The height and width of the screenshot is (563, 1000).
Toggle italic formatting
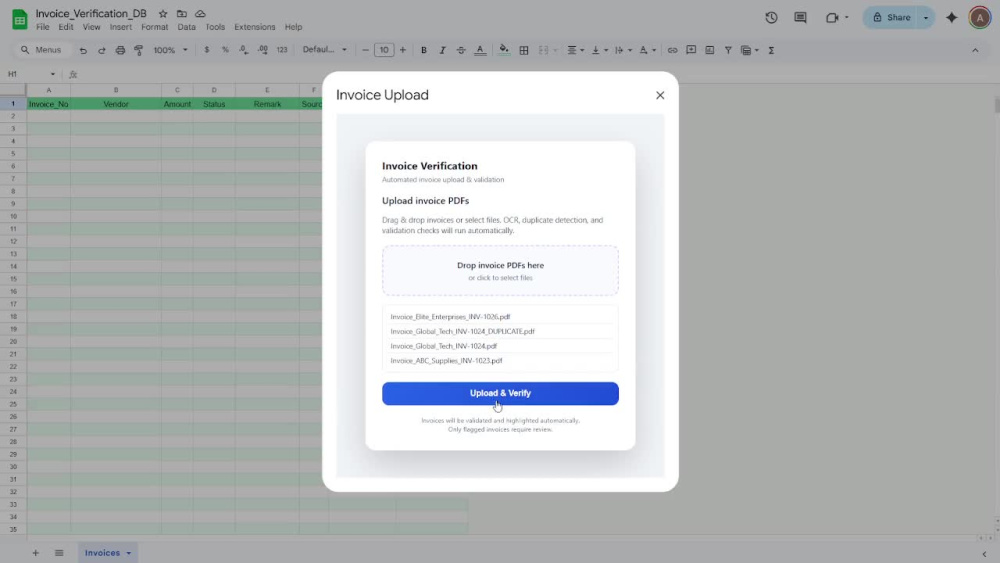[x=442, y=50]
